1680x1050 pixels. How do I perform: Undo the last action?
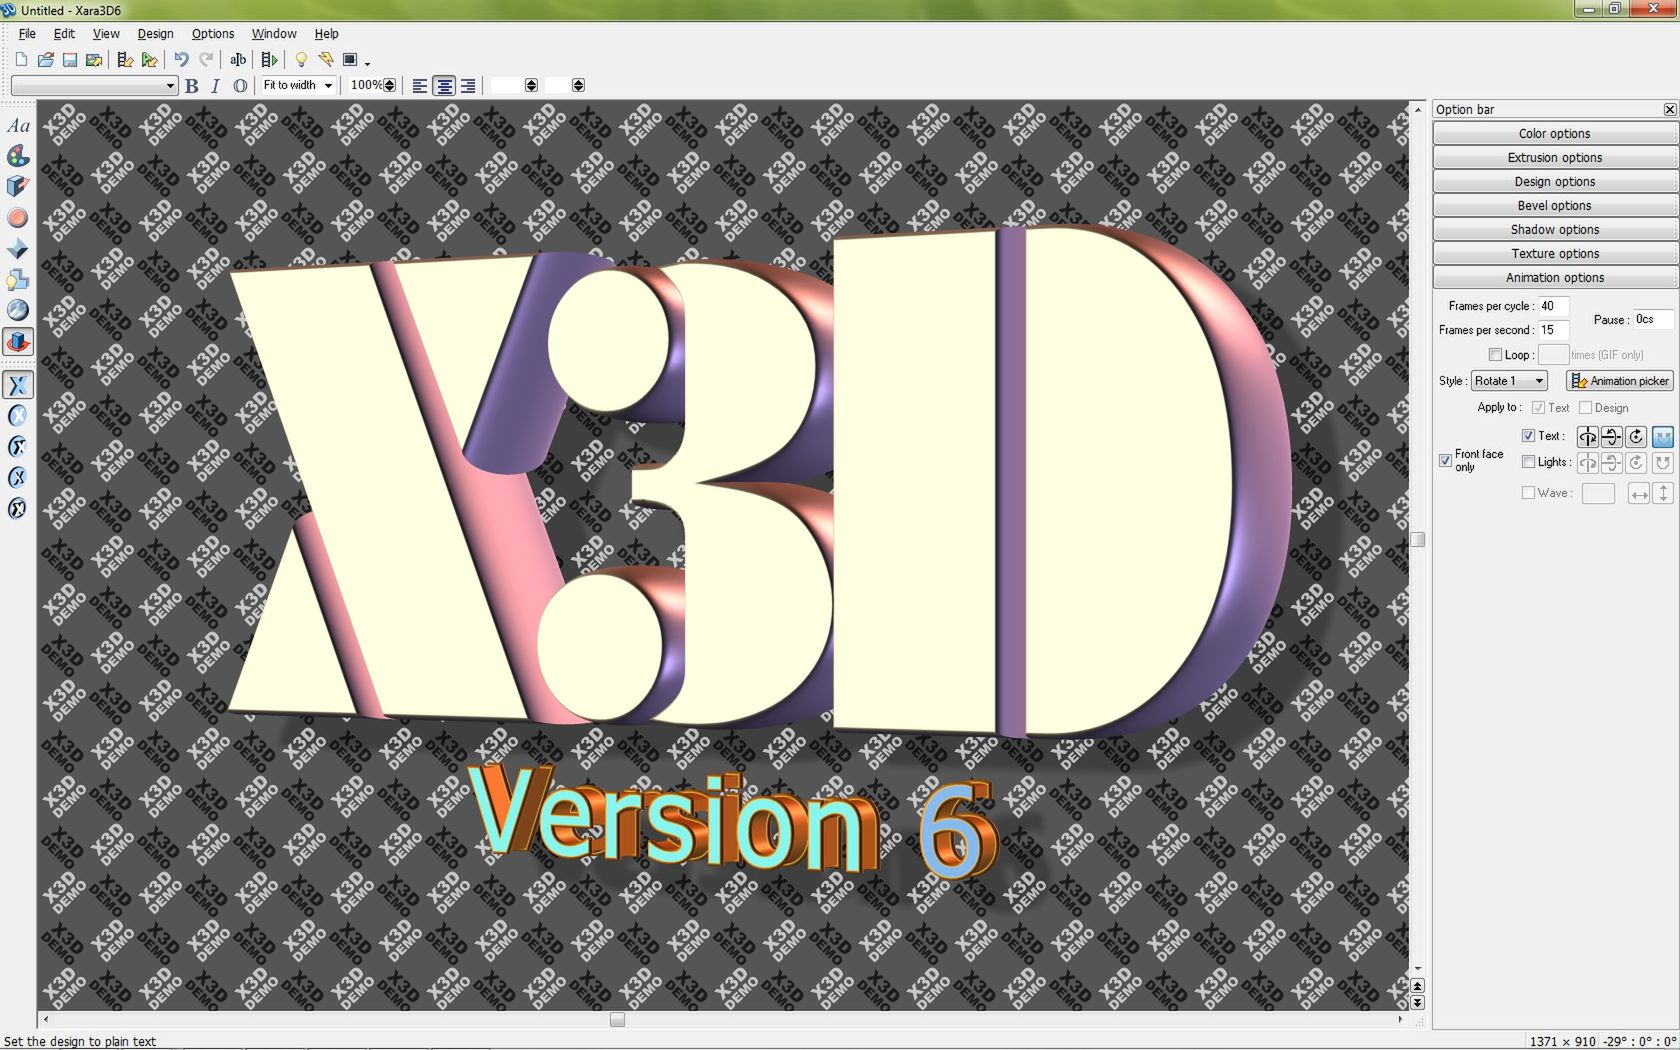181,60
